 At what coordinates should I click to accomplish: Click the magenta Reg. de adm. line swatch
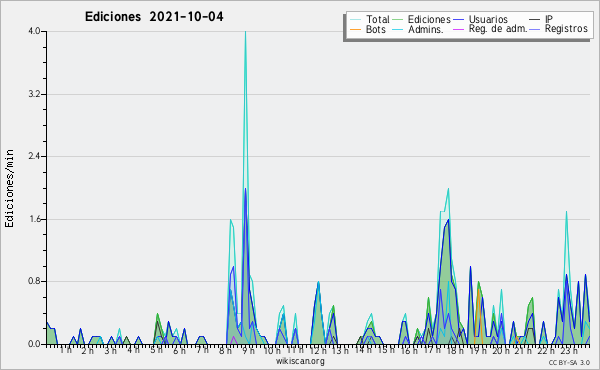coord(458,29)
